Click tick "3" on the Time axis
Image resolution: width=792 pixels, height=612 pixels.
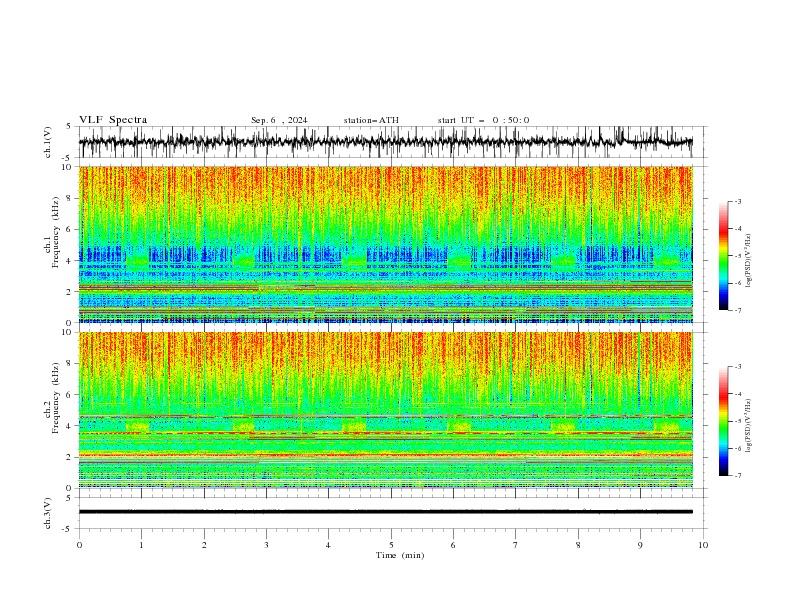pyautogui.click(x=266, y=545)
